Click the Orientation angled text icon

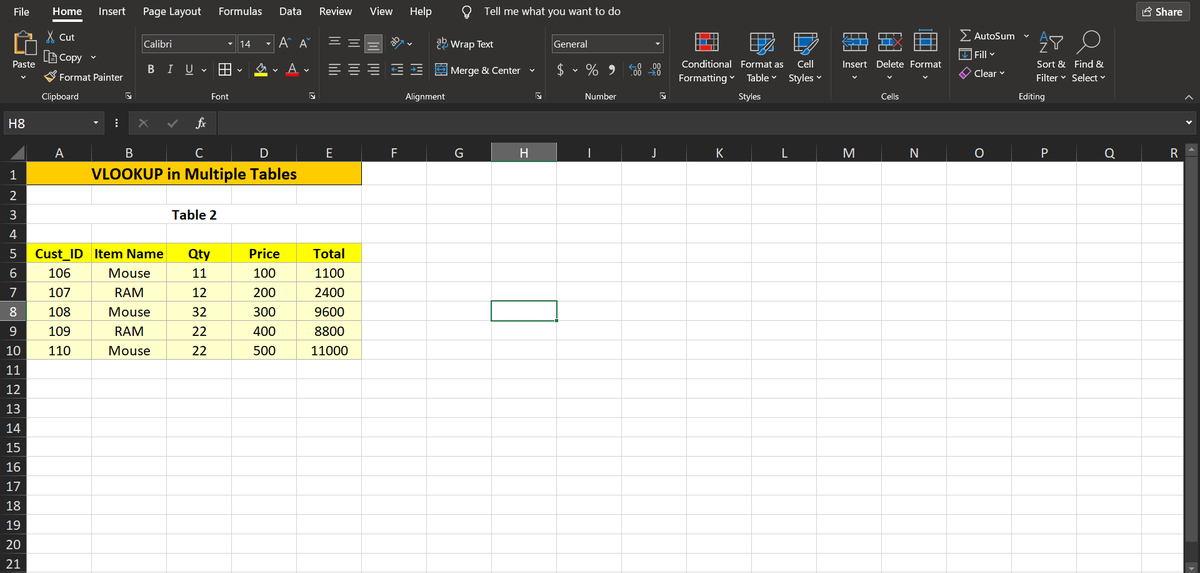pos(395,44)
